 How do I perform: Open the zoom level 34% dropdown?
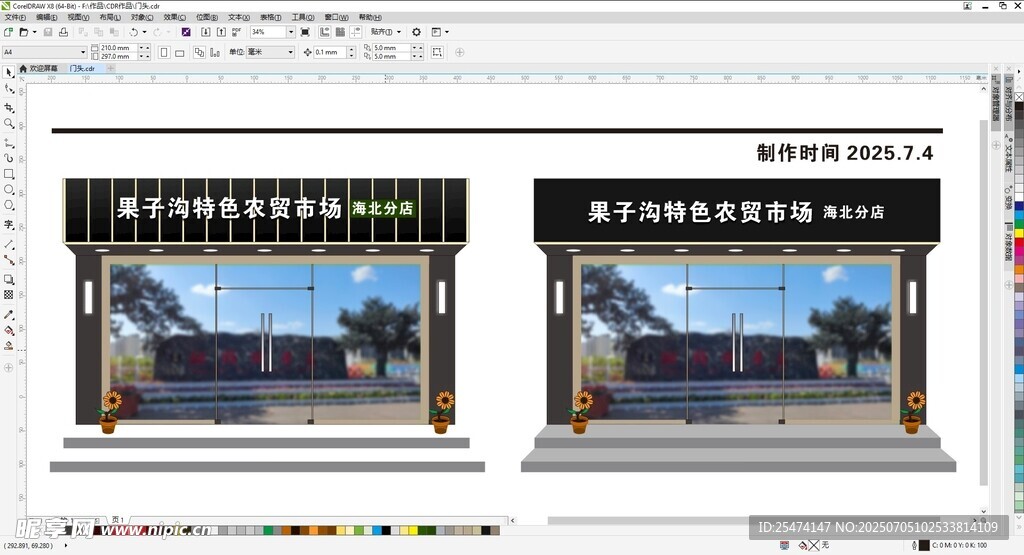(x=291, y=32)
